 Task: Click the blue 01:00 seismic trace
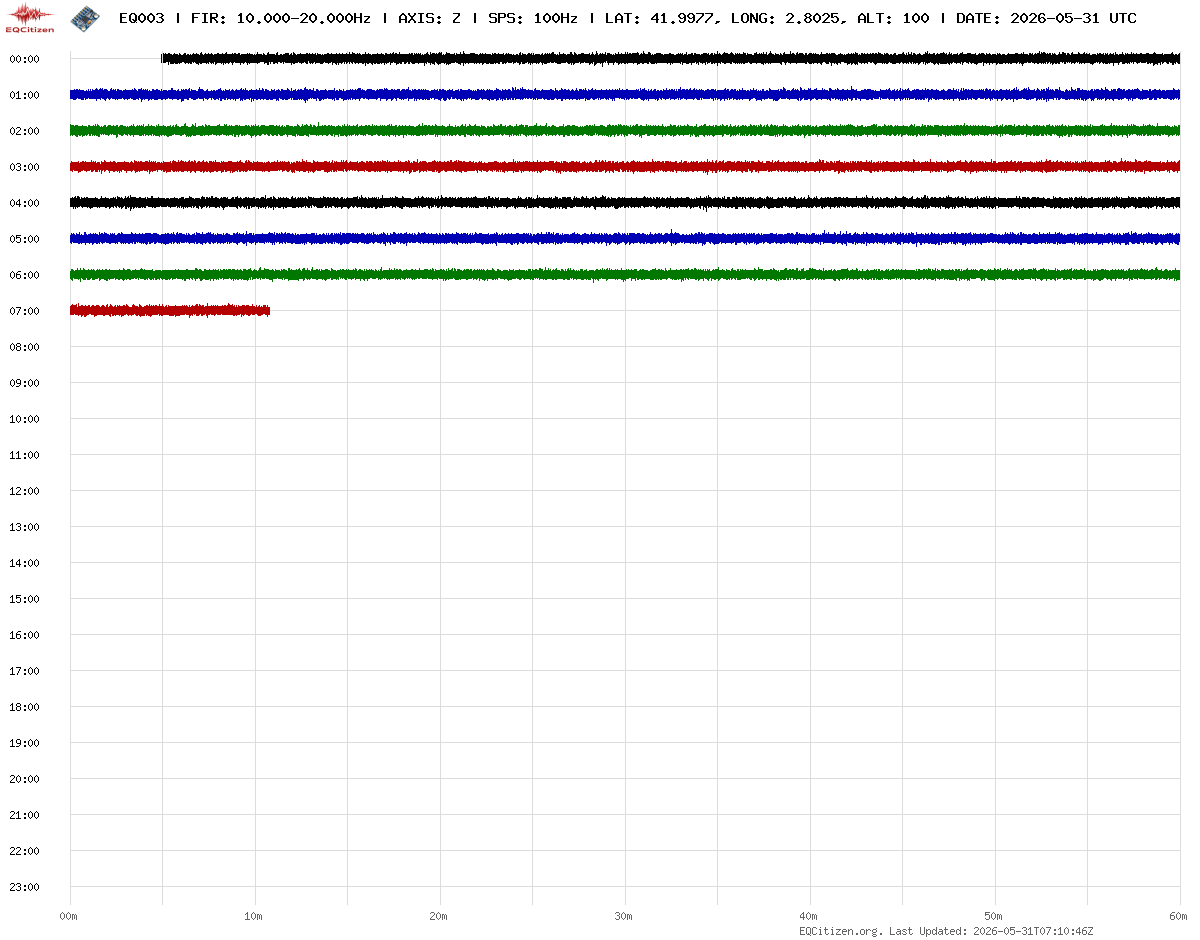click(625, 95)
